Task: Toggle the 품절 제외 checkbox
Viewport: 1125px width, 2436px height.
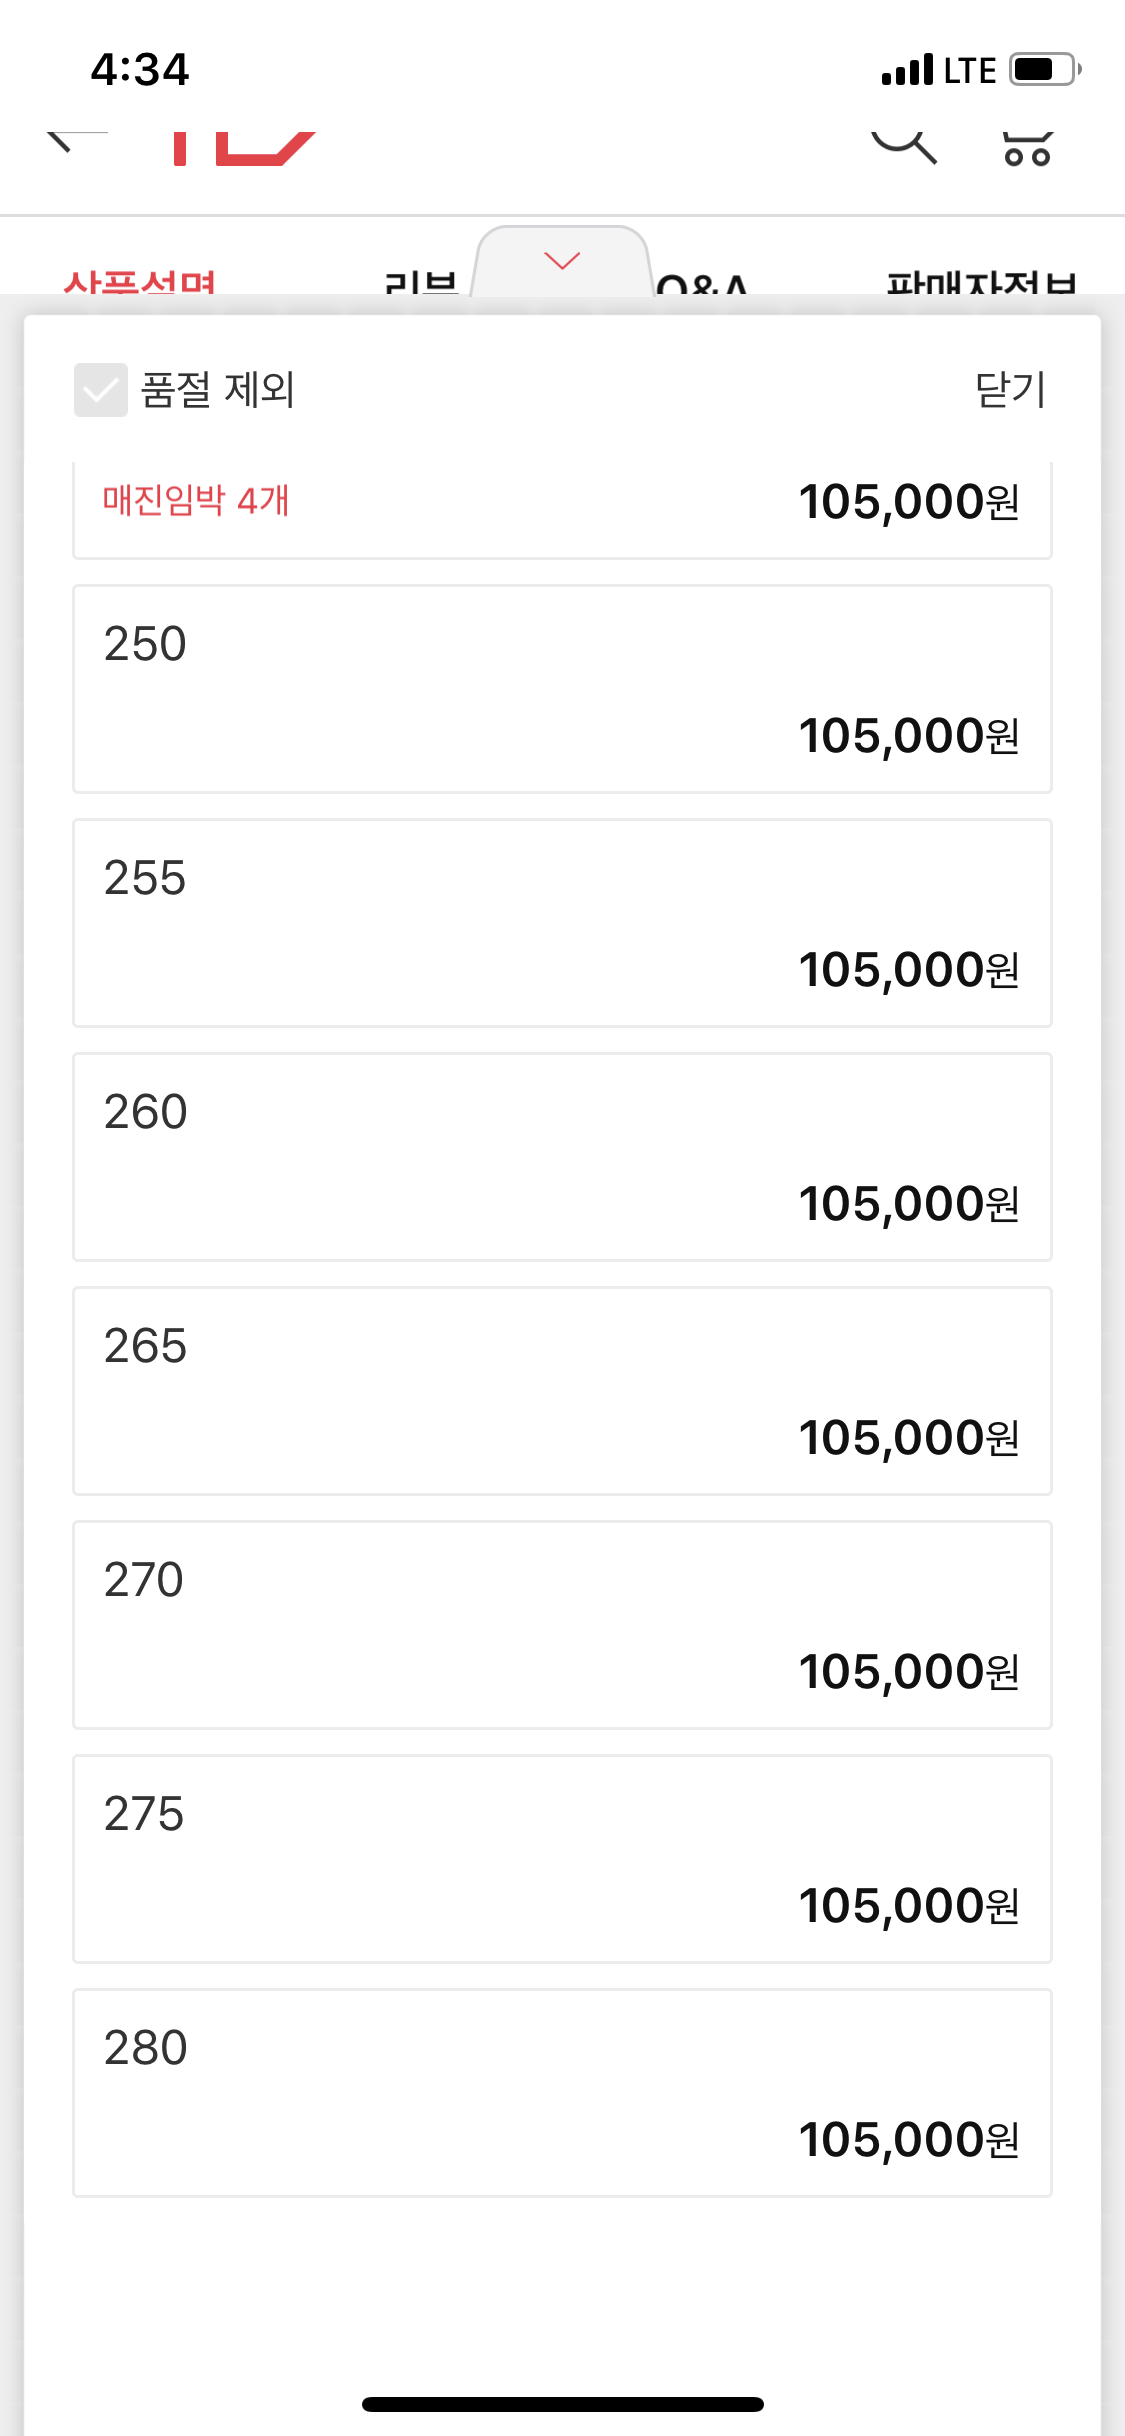Action: pos(101,390)
